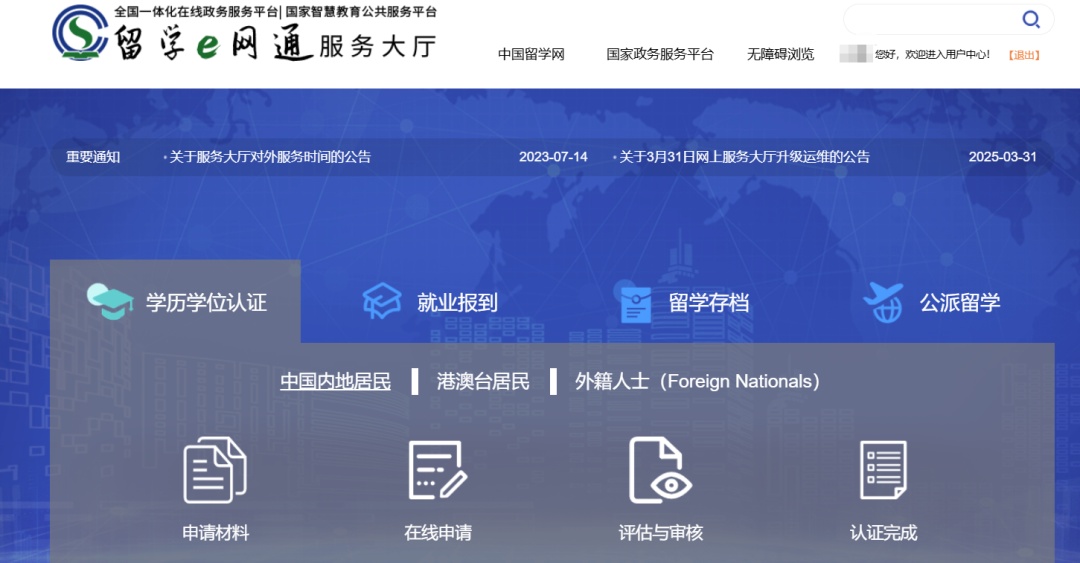Click the 申请材料 documents icon

(215, 470)
